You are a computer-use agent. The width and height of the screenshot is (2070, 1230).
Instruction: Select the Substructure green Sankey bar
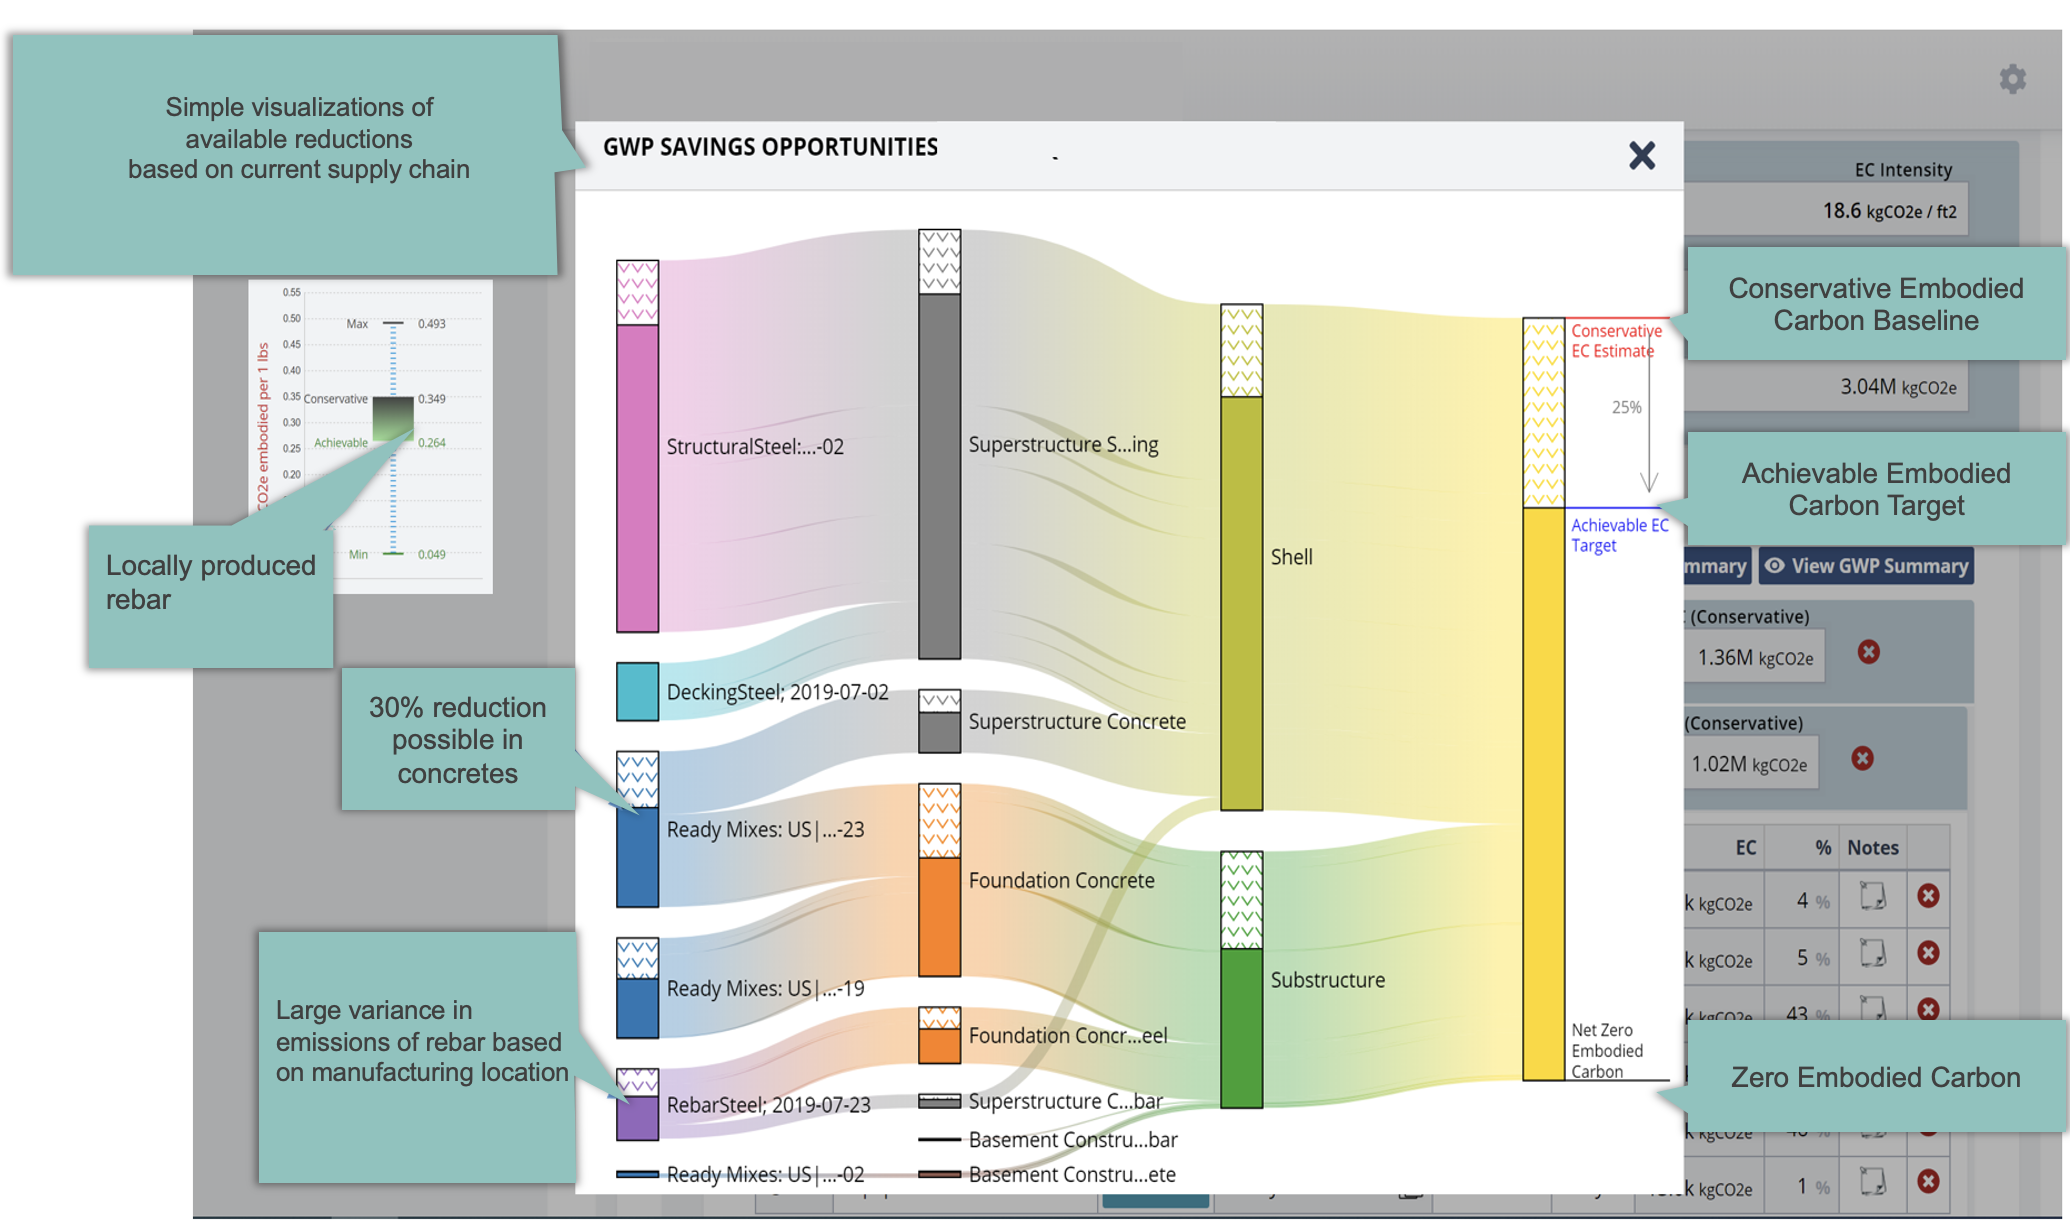tap(1241, 1027)
